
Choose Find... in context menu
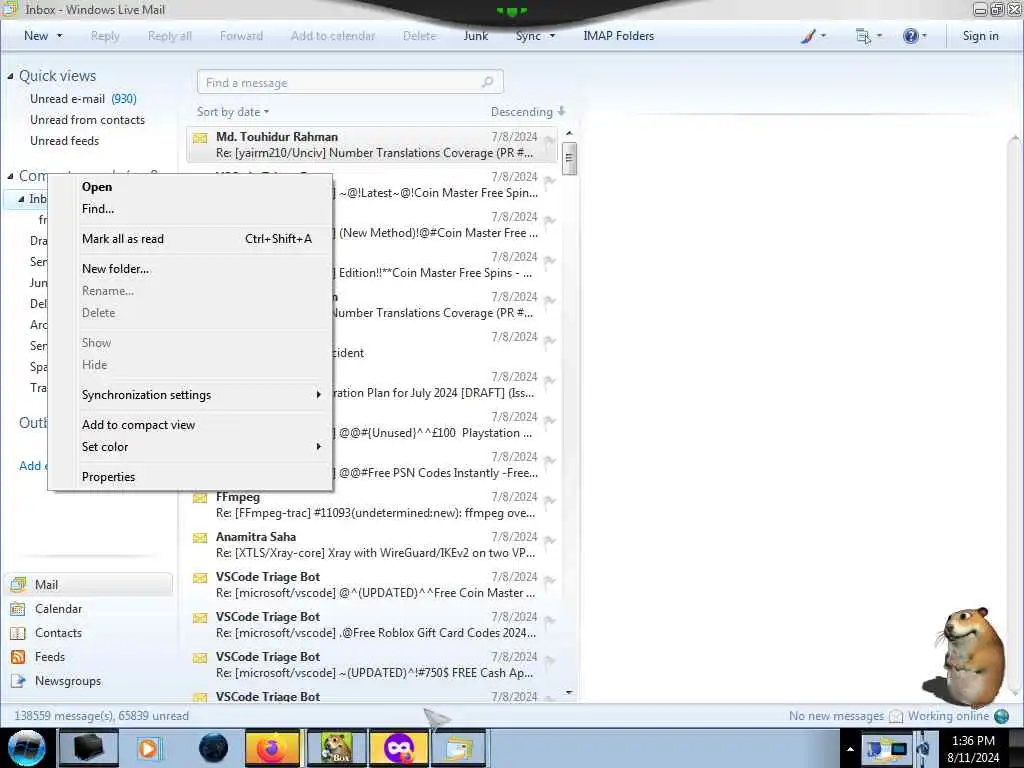click(98, 209)
